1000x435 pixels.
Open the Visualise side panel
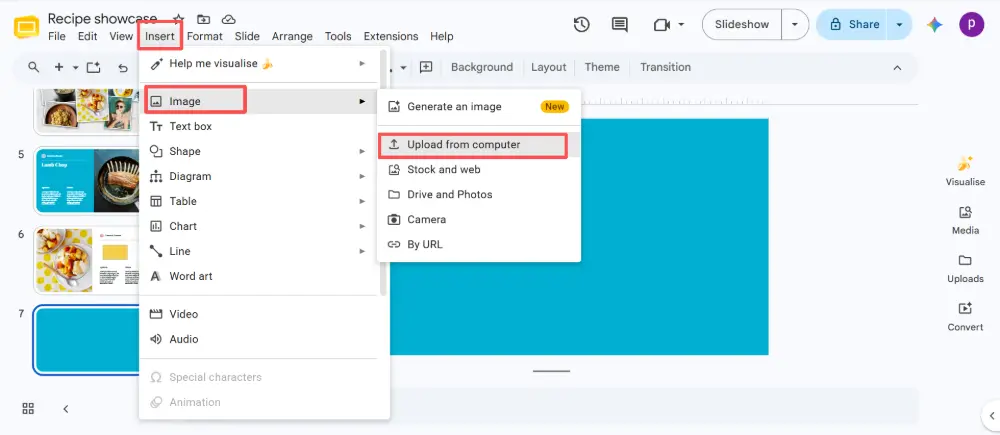965,170
